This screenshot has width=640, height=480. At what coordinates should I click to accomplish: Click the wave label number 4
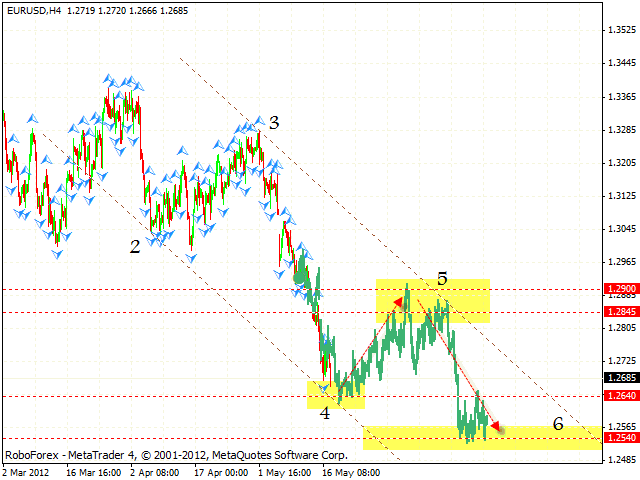click(x=324, y=413)
